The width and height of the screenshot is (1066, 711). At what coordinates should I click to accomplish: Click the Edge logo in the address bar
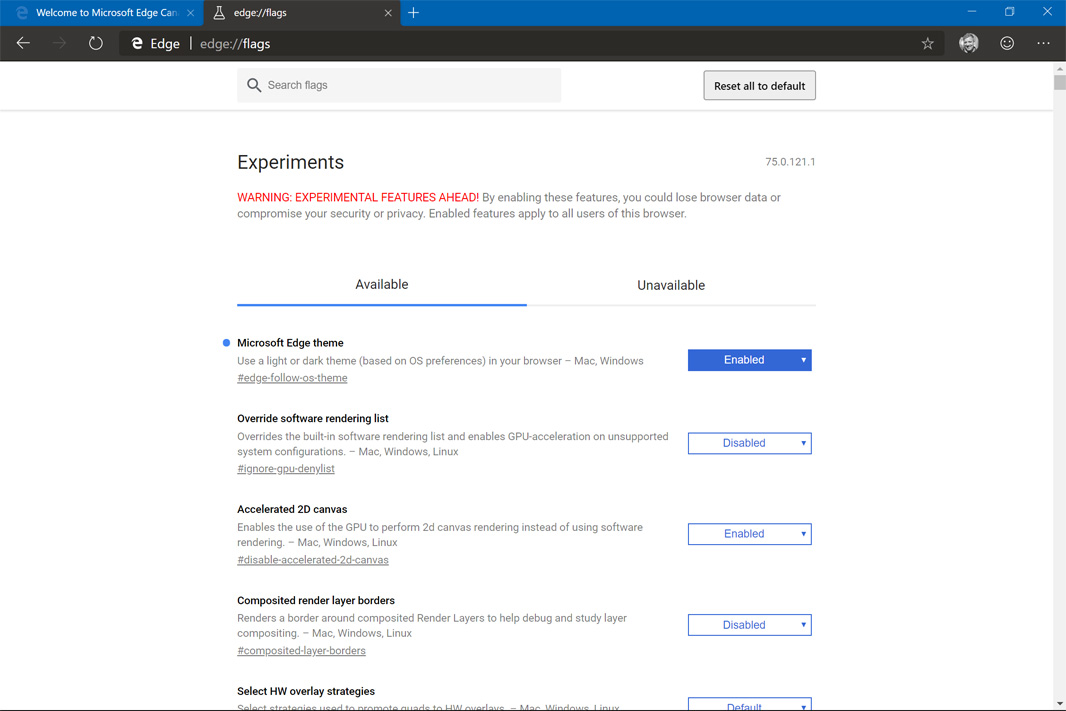(138, 43)
